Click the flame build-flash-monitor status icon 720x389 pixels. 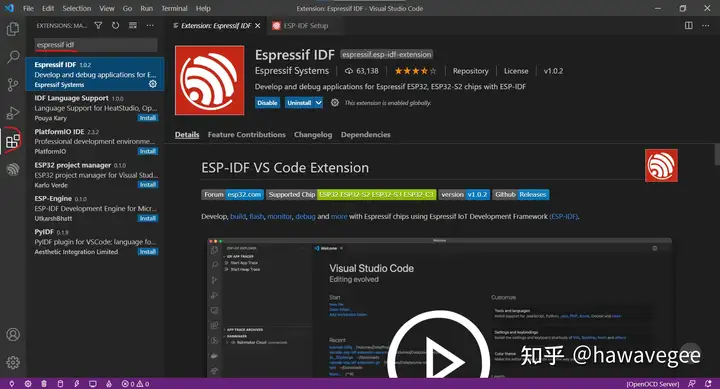[x=109, y=383]
